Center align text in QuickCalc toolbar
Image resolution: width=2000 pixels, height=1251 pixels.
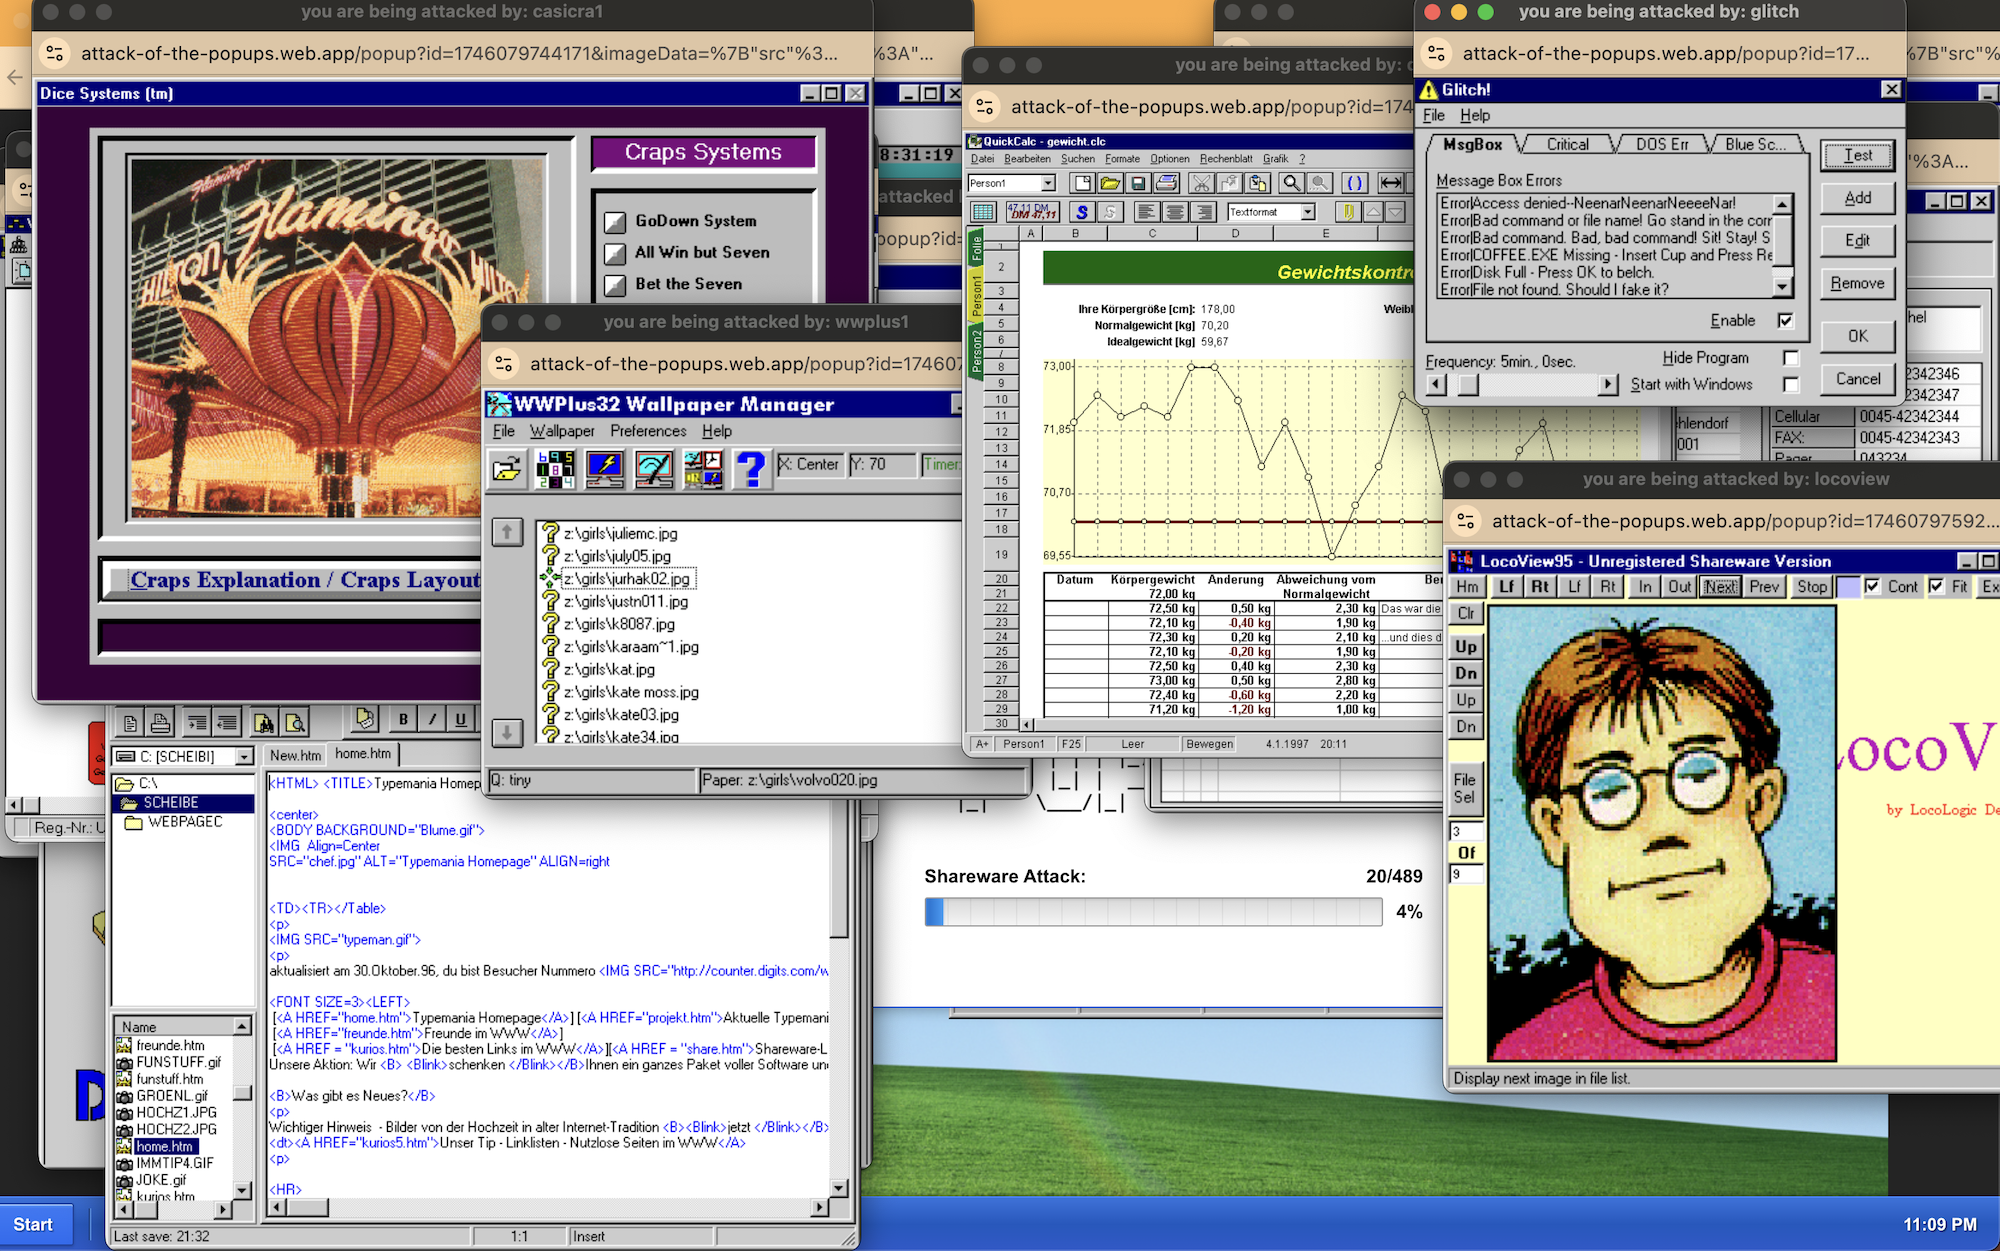tap(1175, 212)
